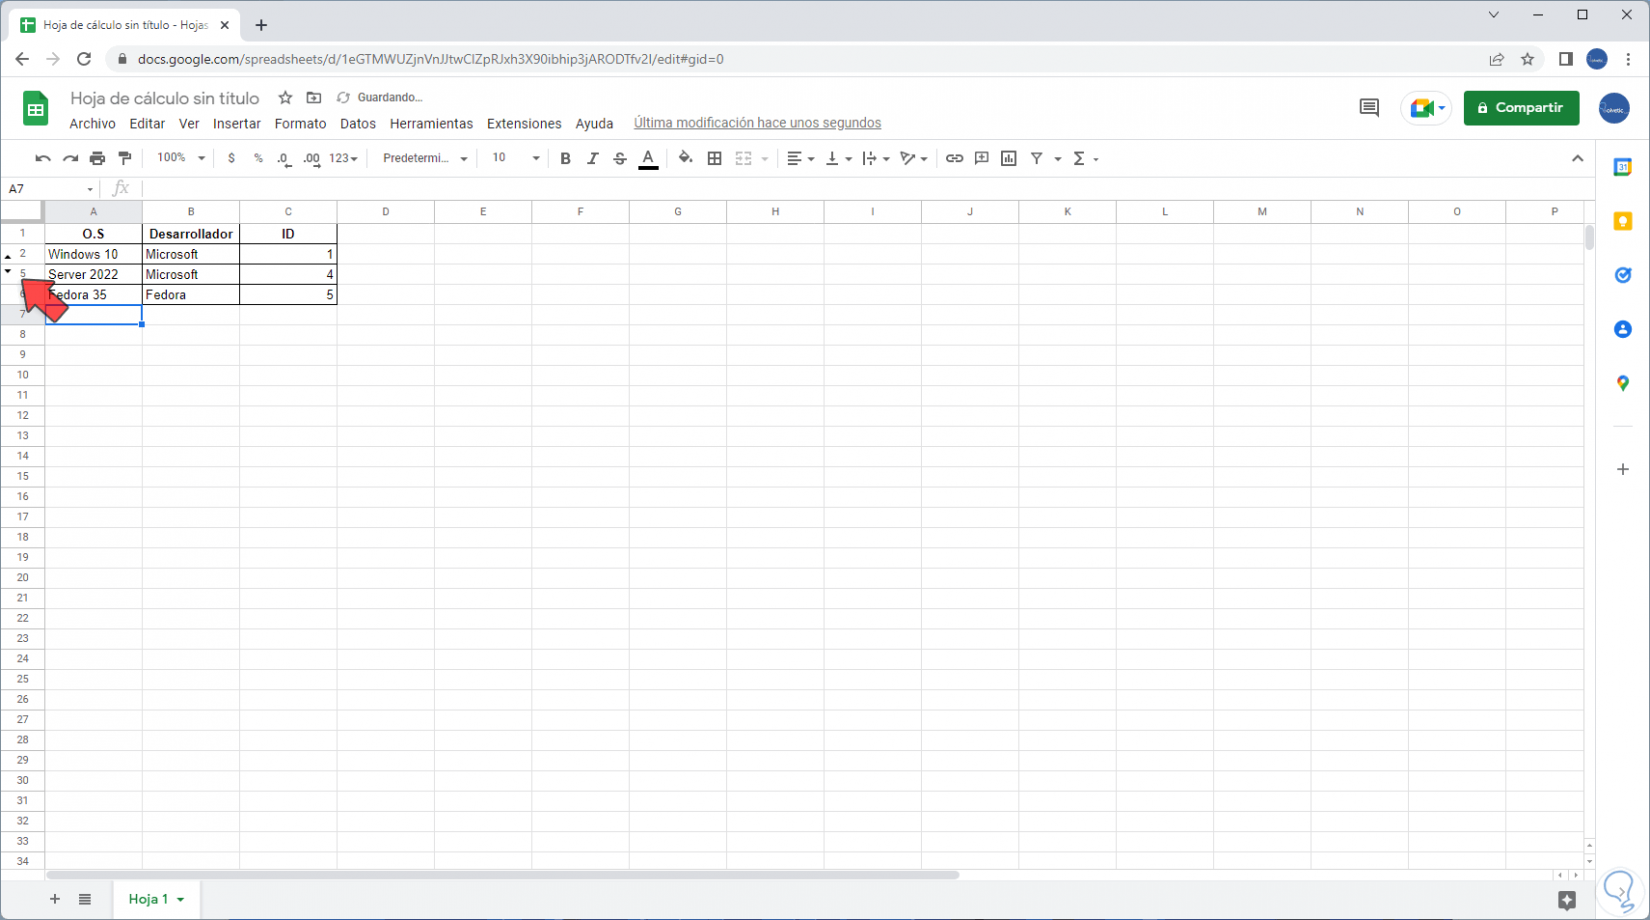Open the Editar menu
Viewport: 1650px width, 920px height.
(x=147, y=123)
